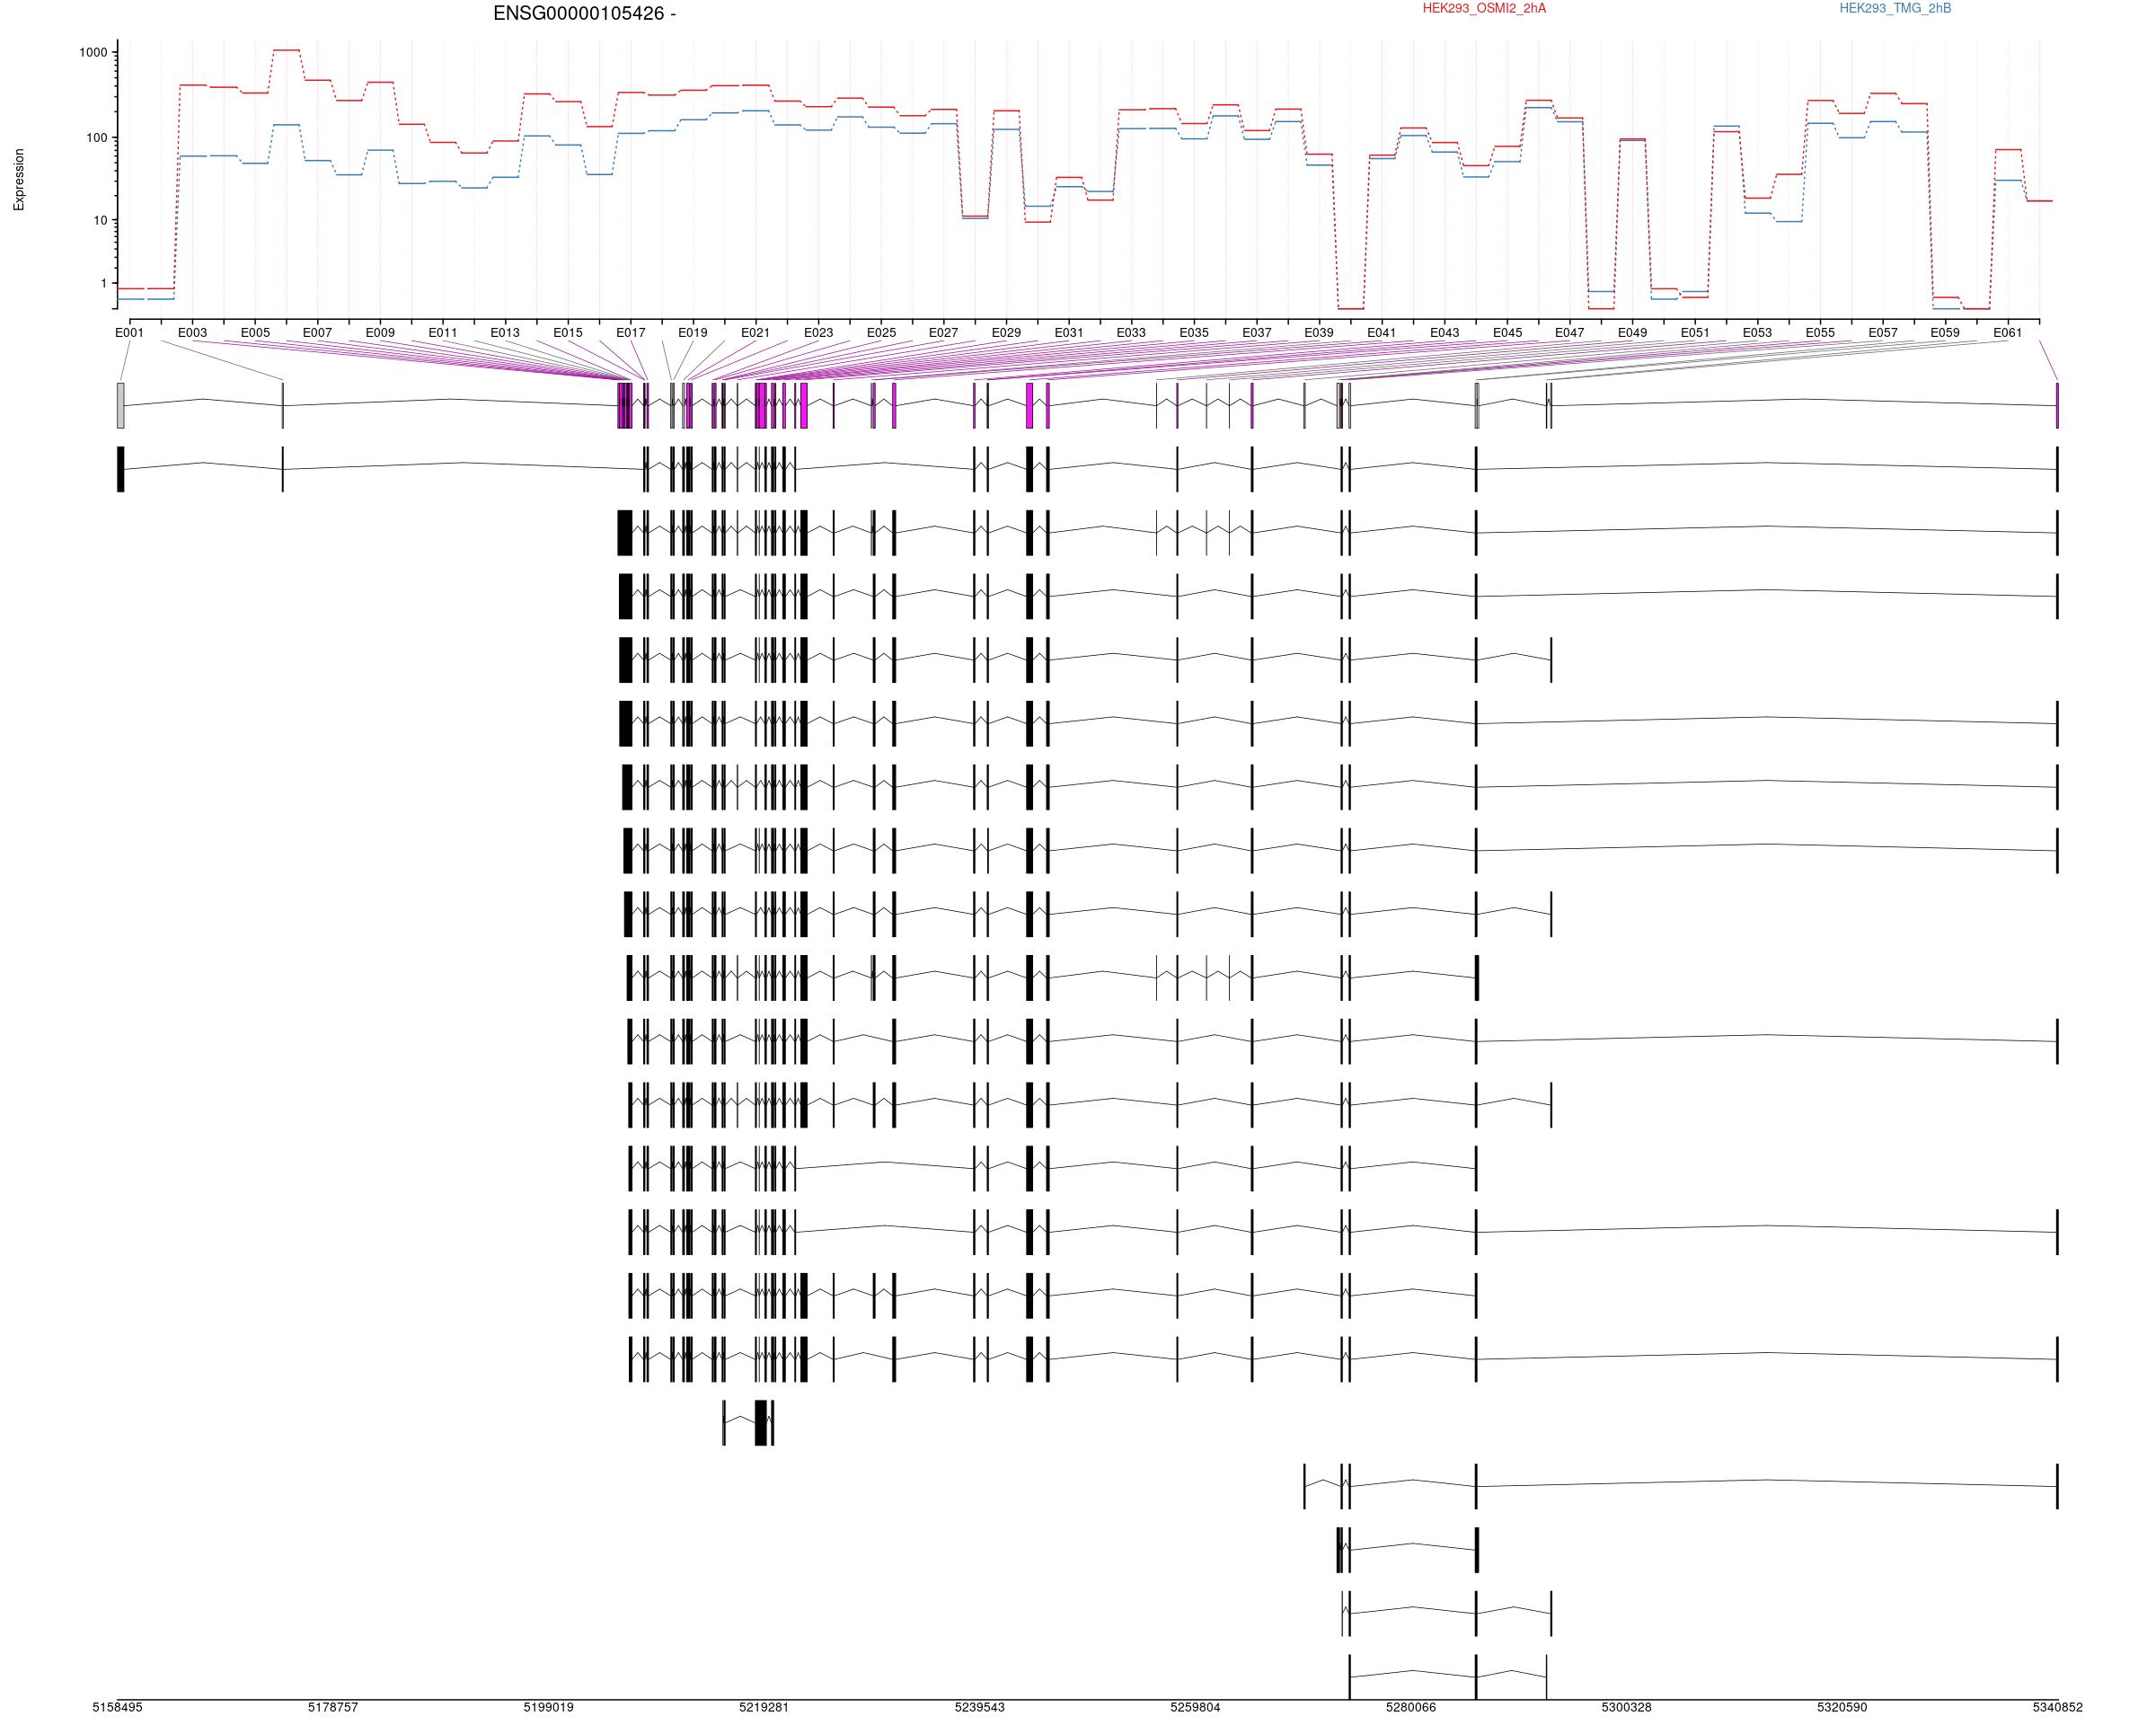Click the Expression axis label

click(19, 180)
